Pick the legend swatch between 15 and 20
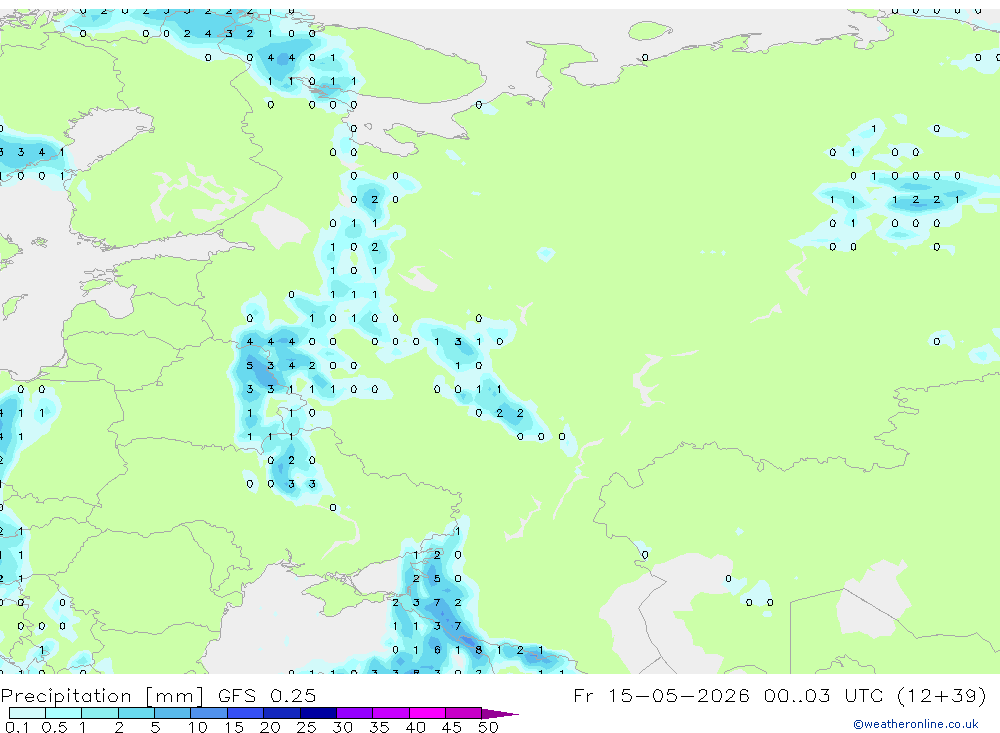The width and height of the screenshot is (1000, 733). click(246, 713)
